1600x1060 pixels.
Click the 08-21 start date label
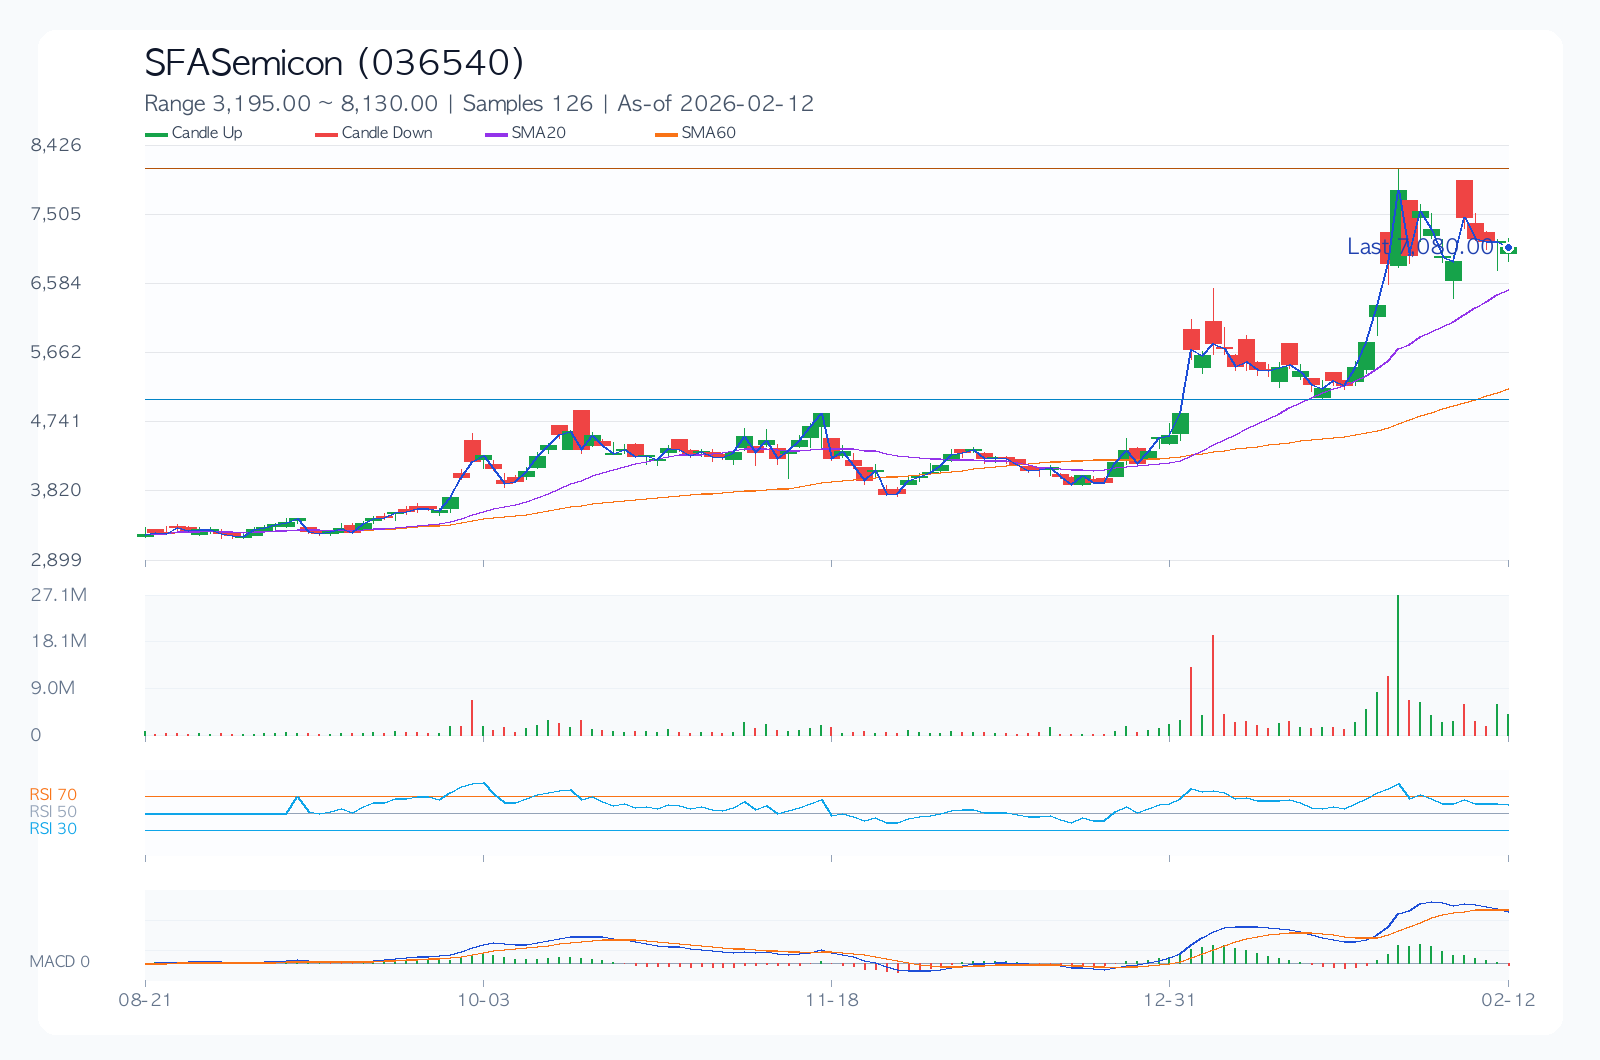[146, 1000]
